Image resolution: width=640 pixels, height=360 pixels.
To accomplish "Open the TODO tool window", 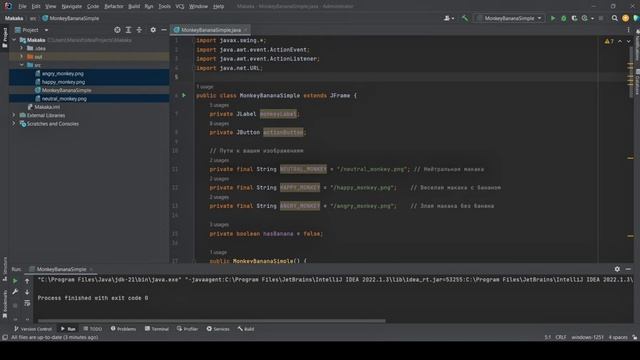I will [x=93, y=329].
